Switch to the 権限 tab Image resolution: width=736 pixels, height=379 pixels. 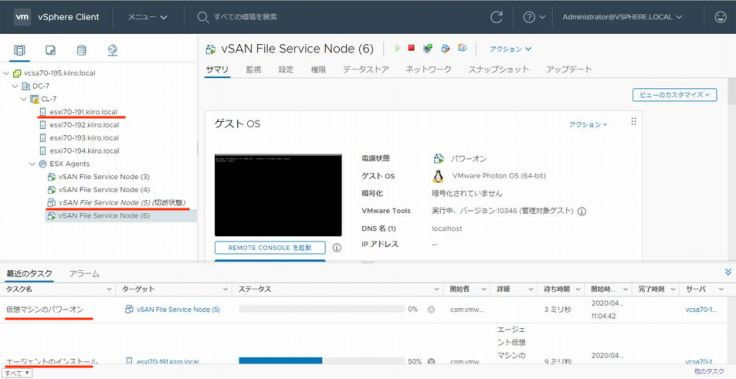click(318, 70)
